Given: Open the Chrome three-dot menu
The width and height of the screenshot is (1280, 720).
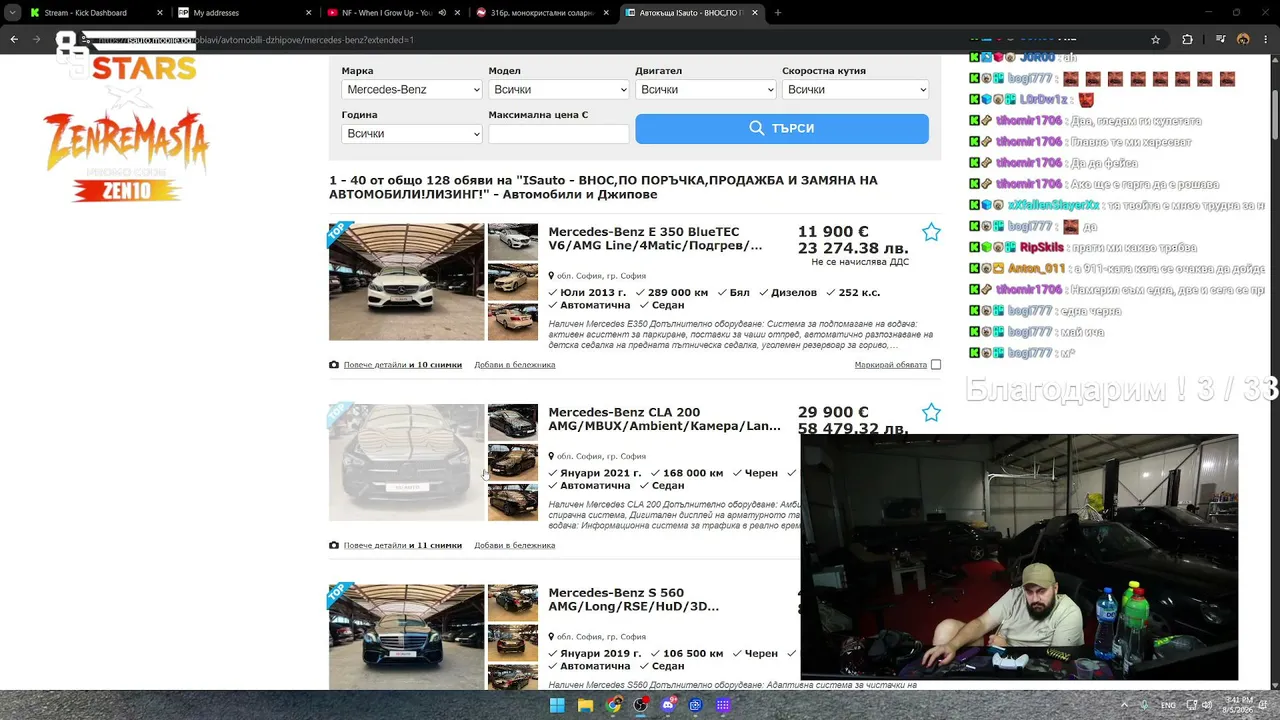Looking at the screenshot, I should 1266,40.
